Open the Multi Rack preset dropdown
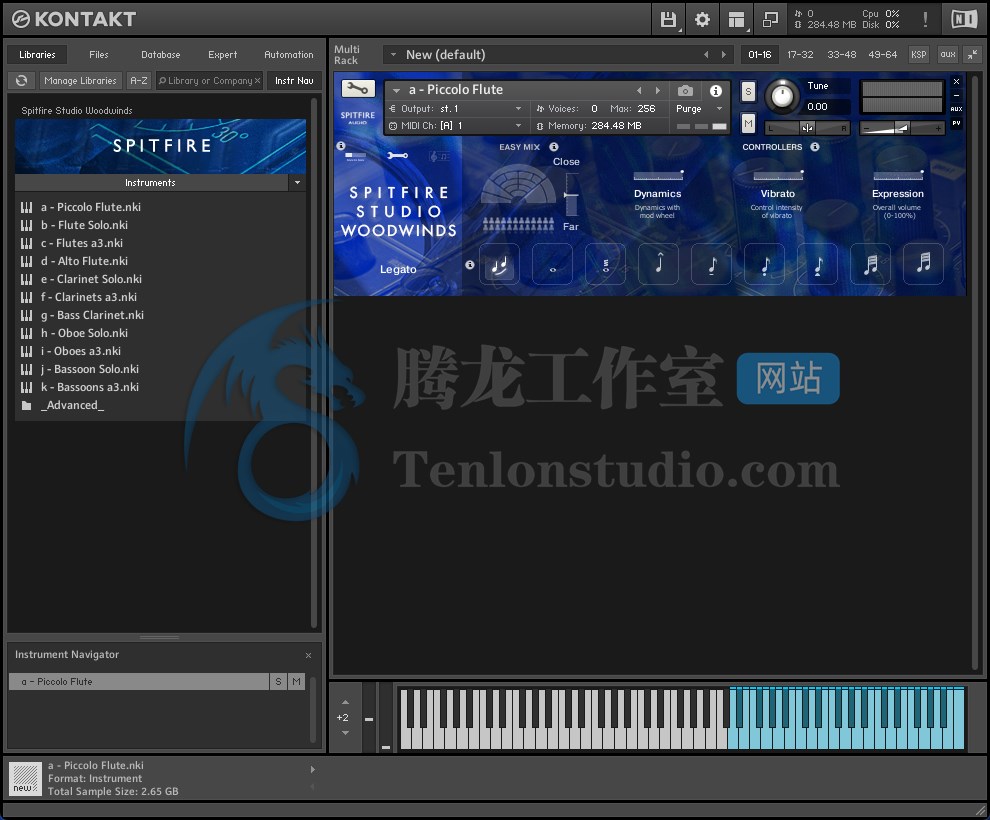Viewport: 990px width, 820px height. [393, 55]
